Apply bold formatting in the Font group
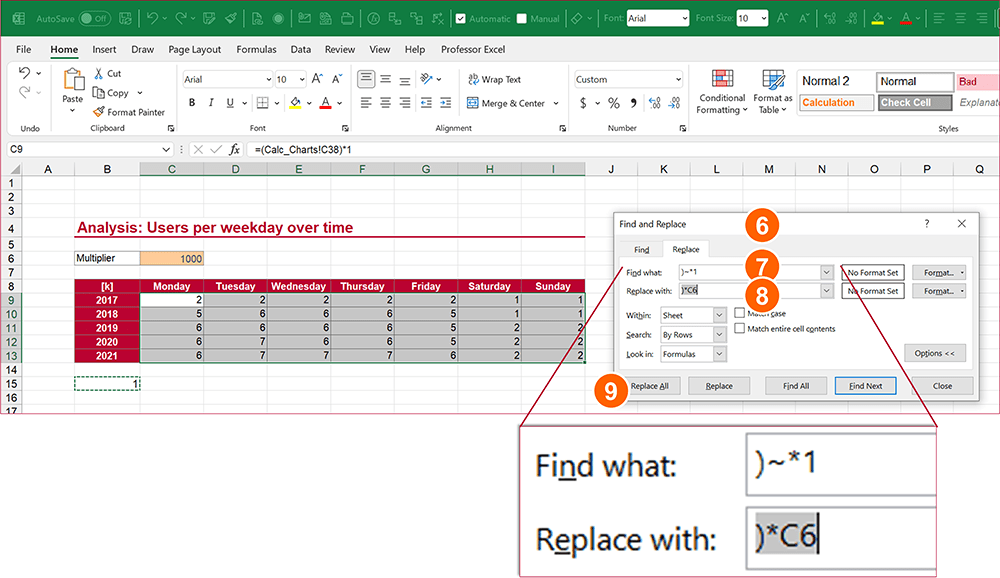This screenshot has width=1000, height=578. point(191,102)
